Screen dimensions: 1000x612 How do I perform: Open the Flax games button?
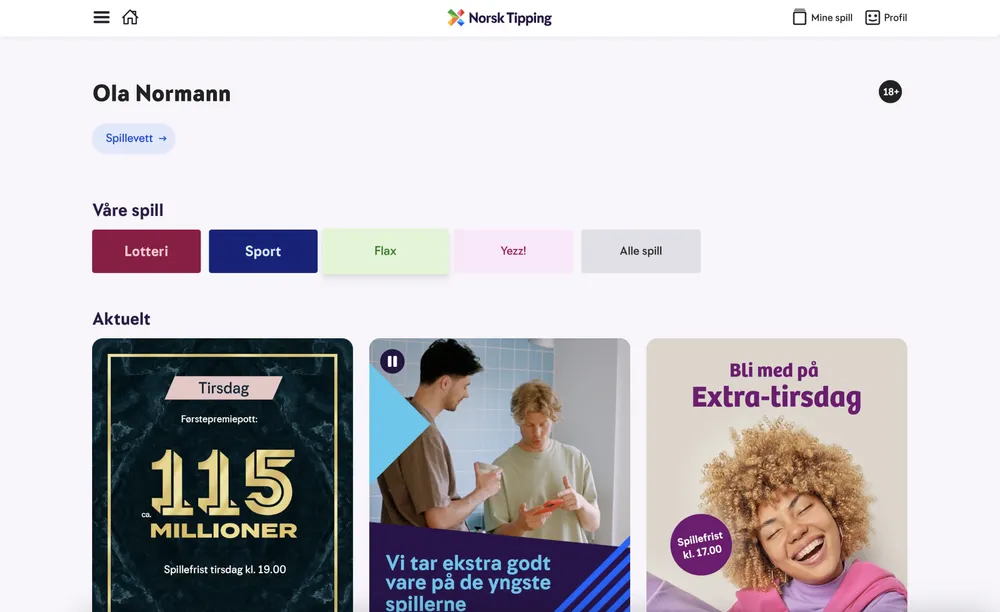click(x=385, y=251)
